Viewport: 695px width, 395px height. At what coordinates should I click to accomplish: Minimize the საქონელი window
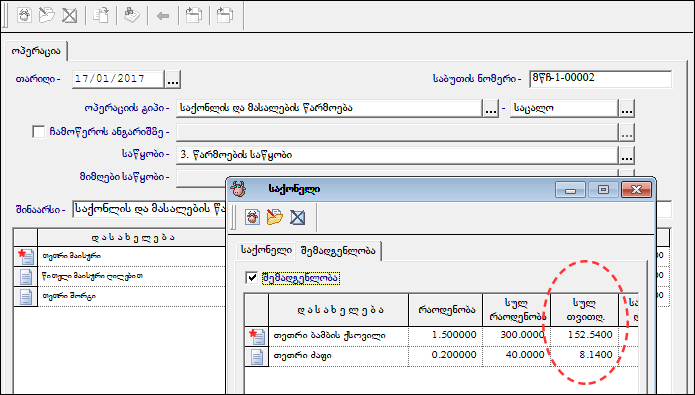(570, 190)
